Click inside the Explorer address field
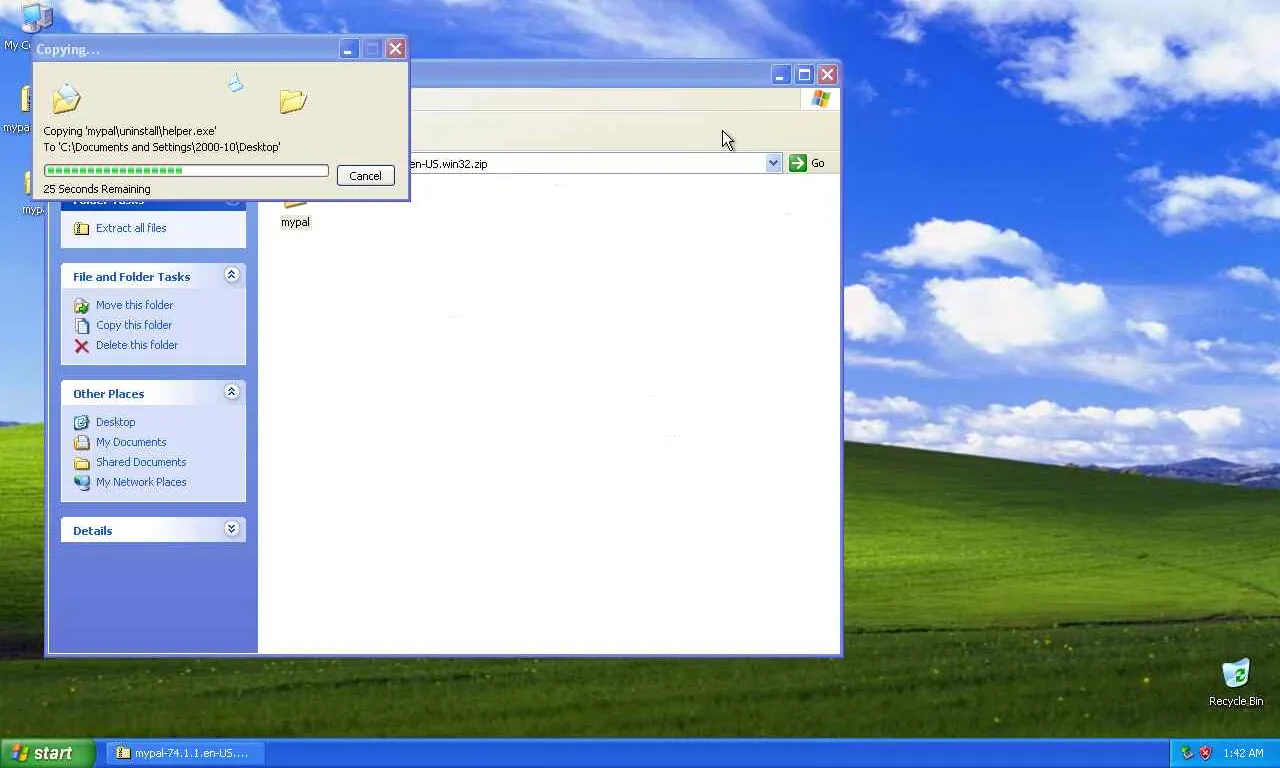 585,163
